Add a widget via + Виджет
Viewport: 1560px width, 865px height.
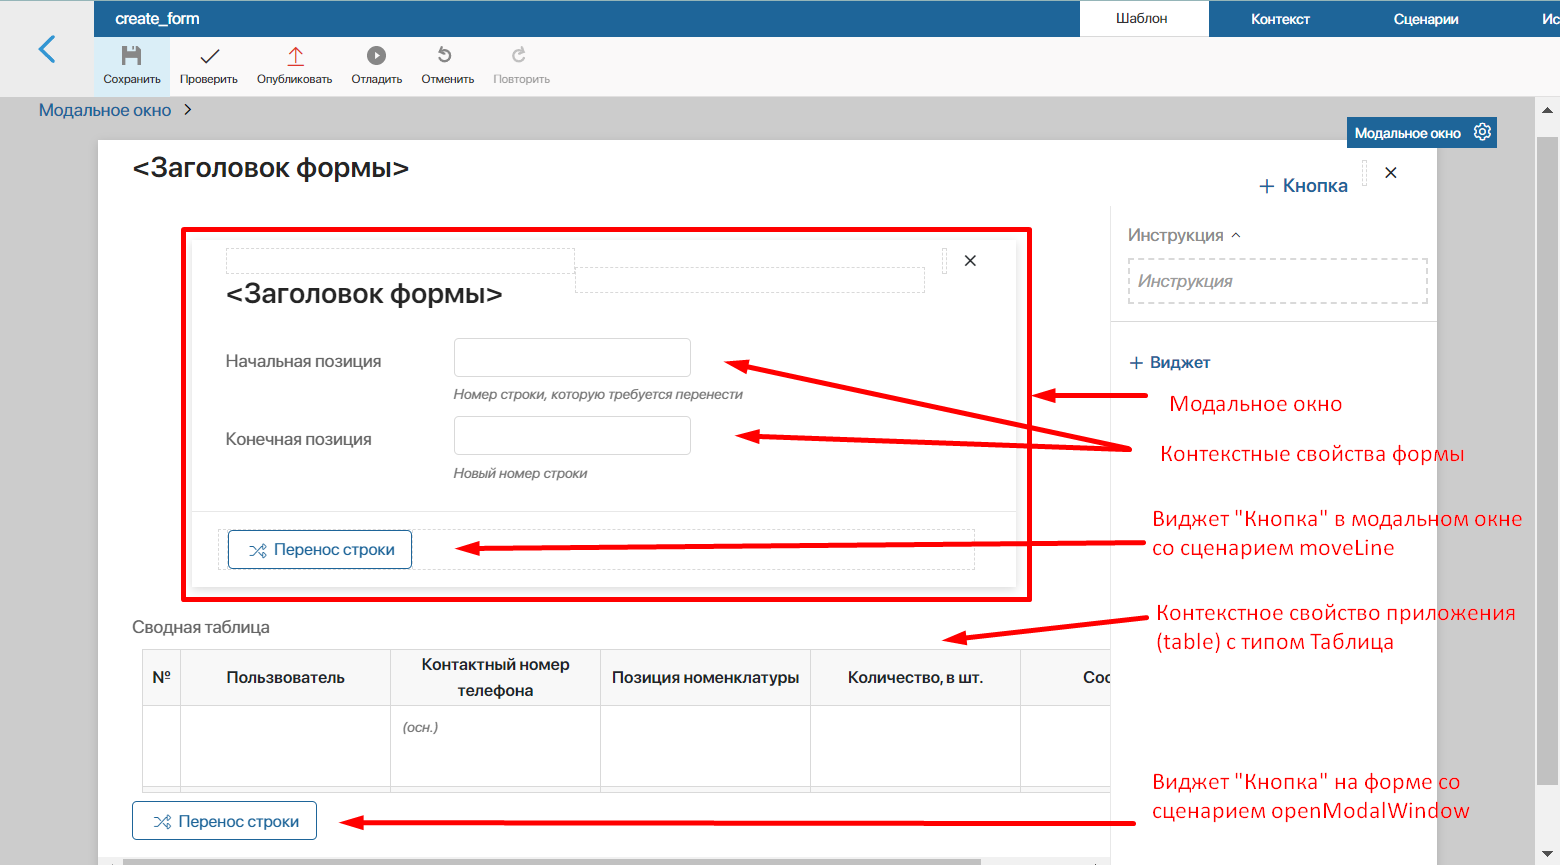click(1170, 363)
